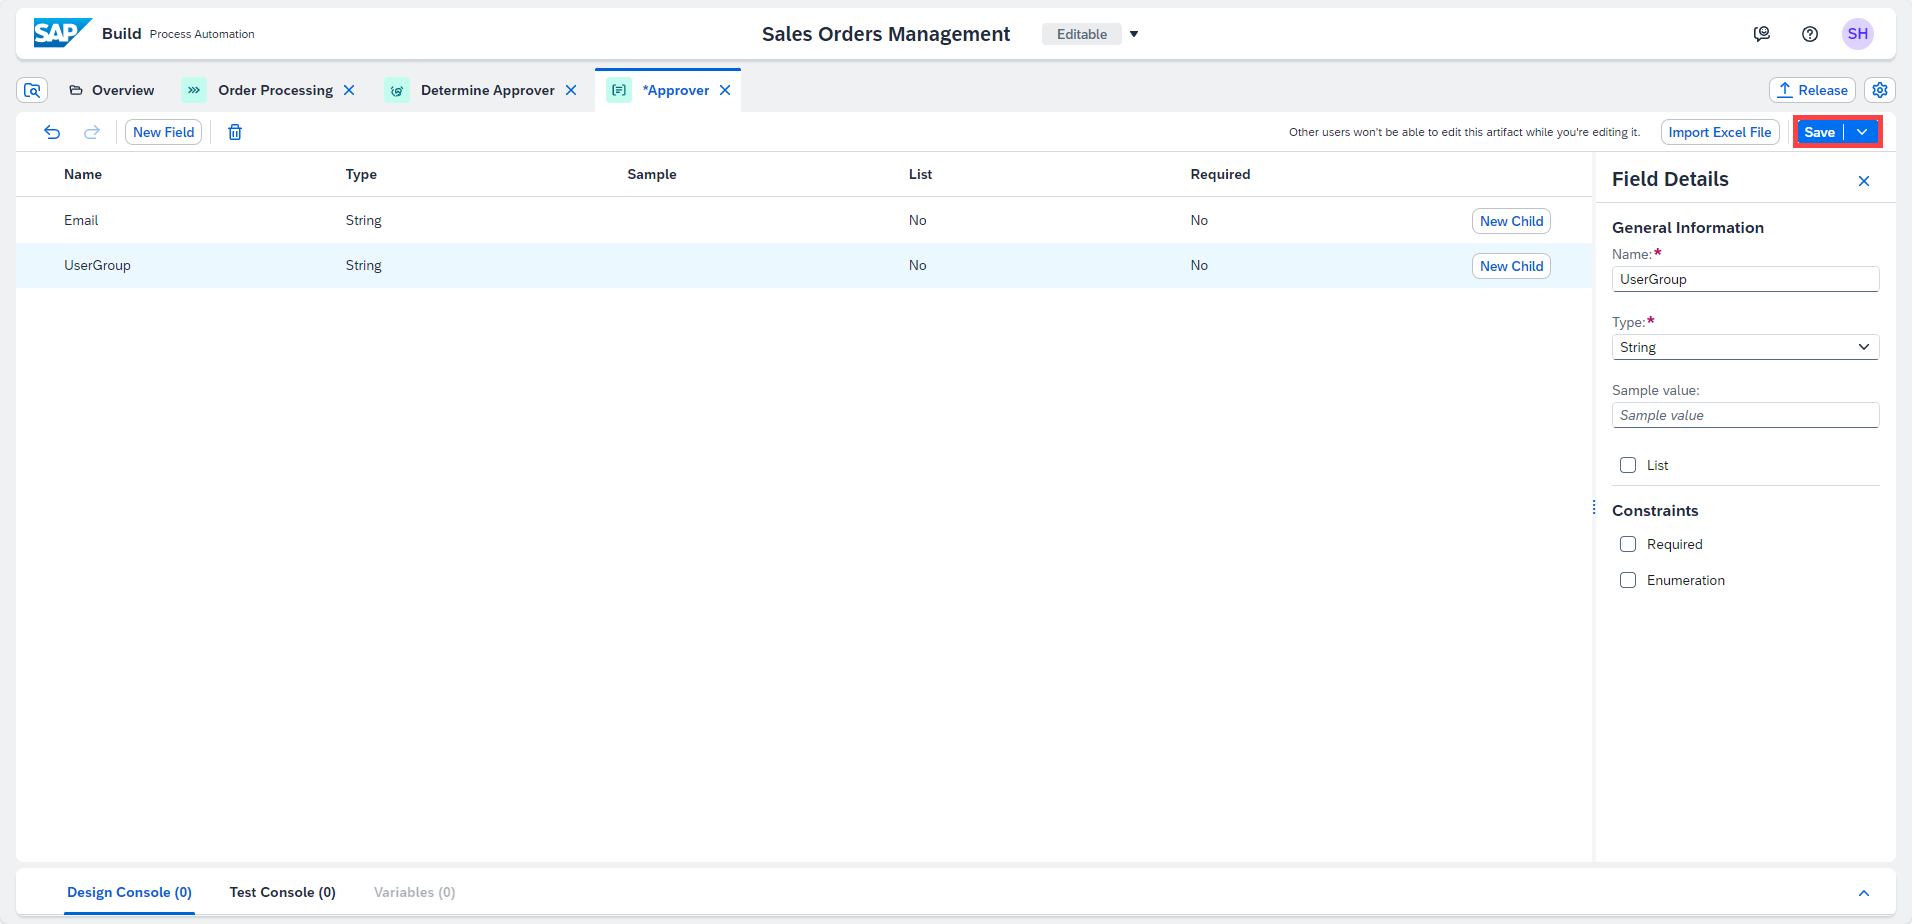The height and width of the screenshot is (924, 1912).
Task: Click the Editable status badge
Action: (1081, 34)
